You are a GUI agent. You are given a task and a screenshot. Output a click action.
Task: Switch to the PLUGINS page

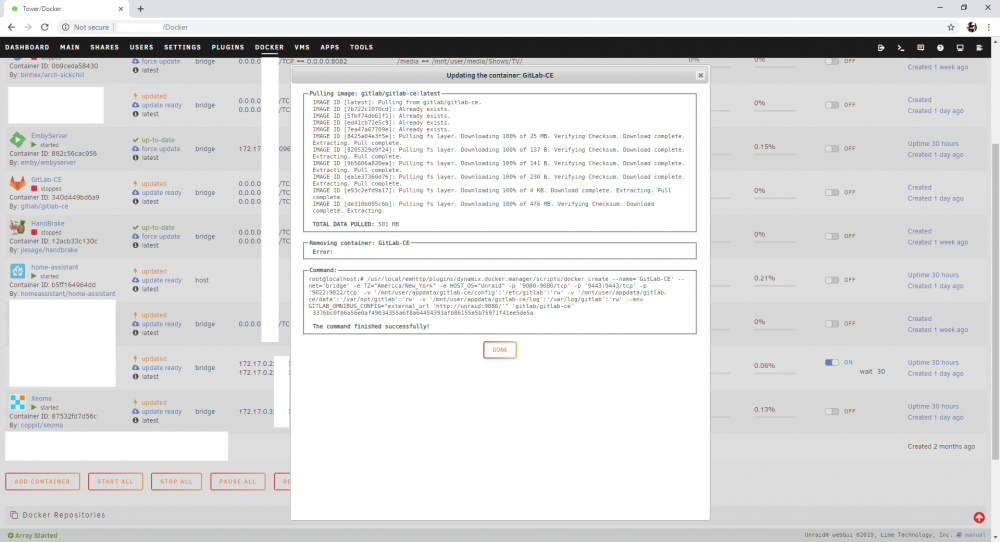[x=228, y=47]
